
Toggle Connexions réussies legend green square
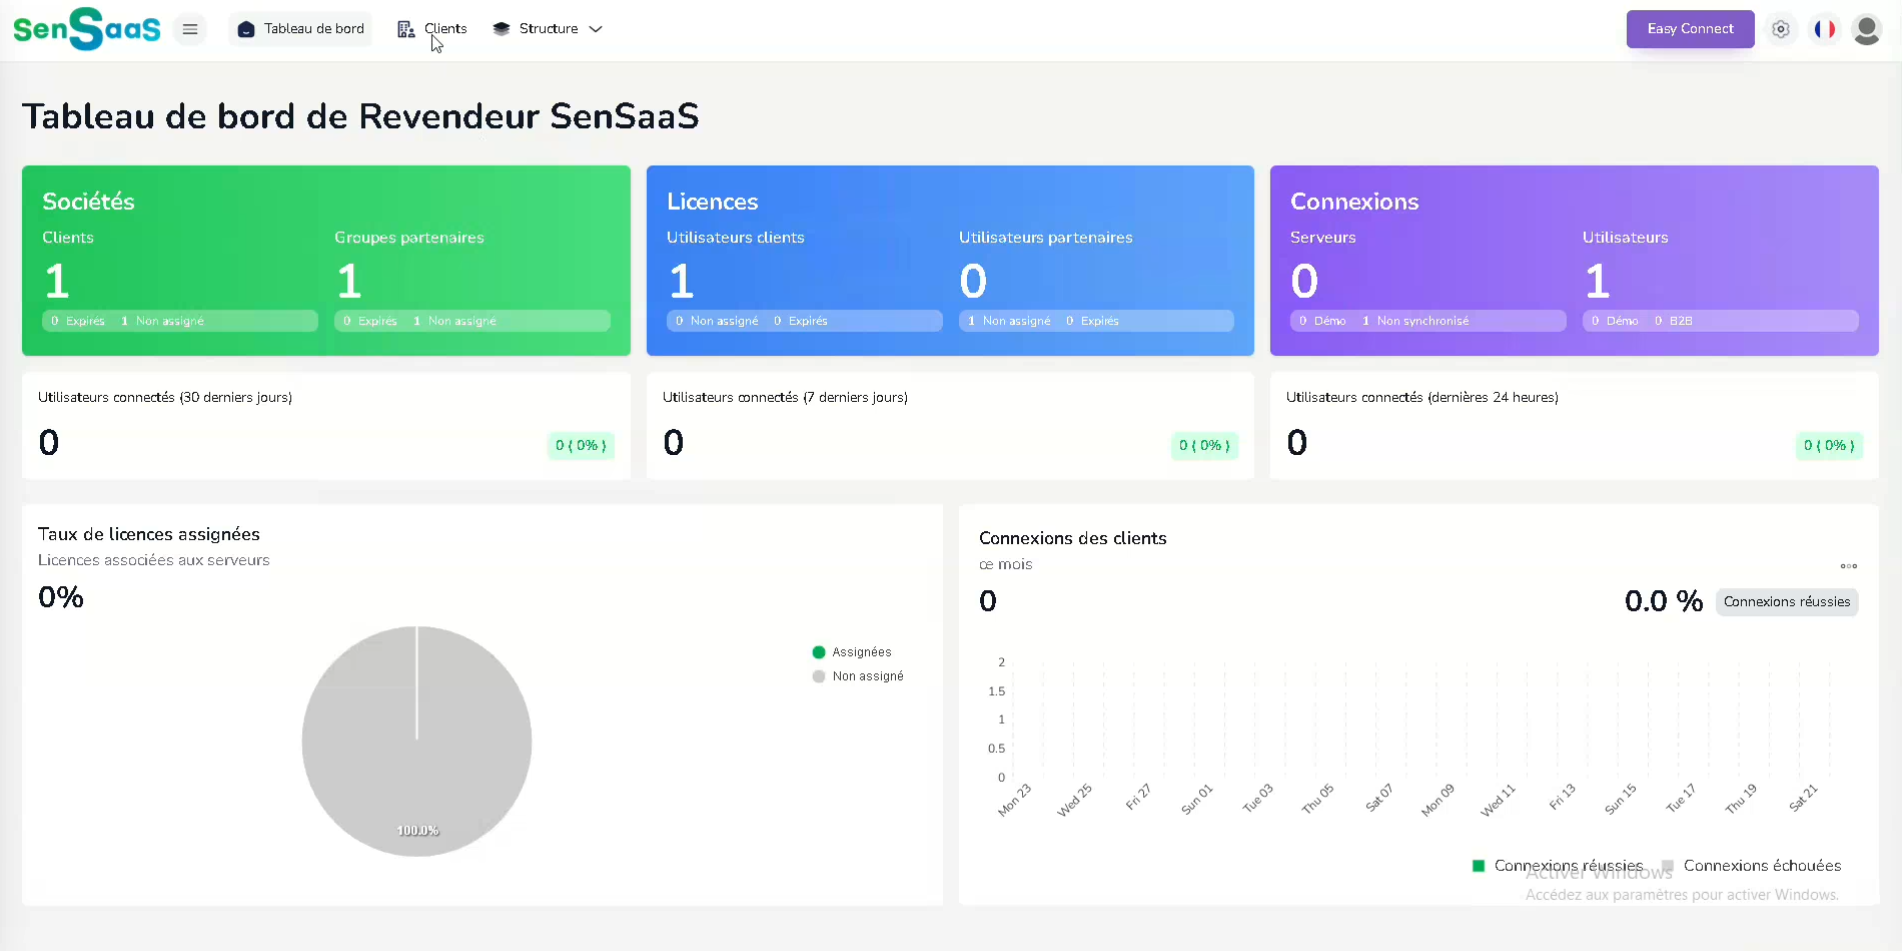tap(1478, 866)
